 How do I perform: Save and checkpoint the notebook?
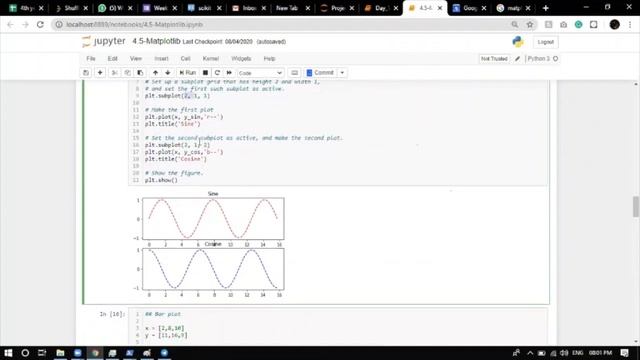pyautogui.click(x=86, y=73)
